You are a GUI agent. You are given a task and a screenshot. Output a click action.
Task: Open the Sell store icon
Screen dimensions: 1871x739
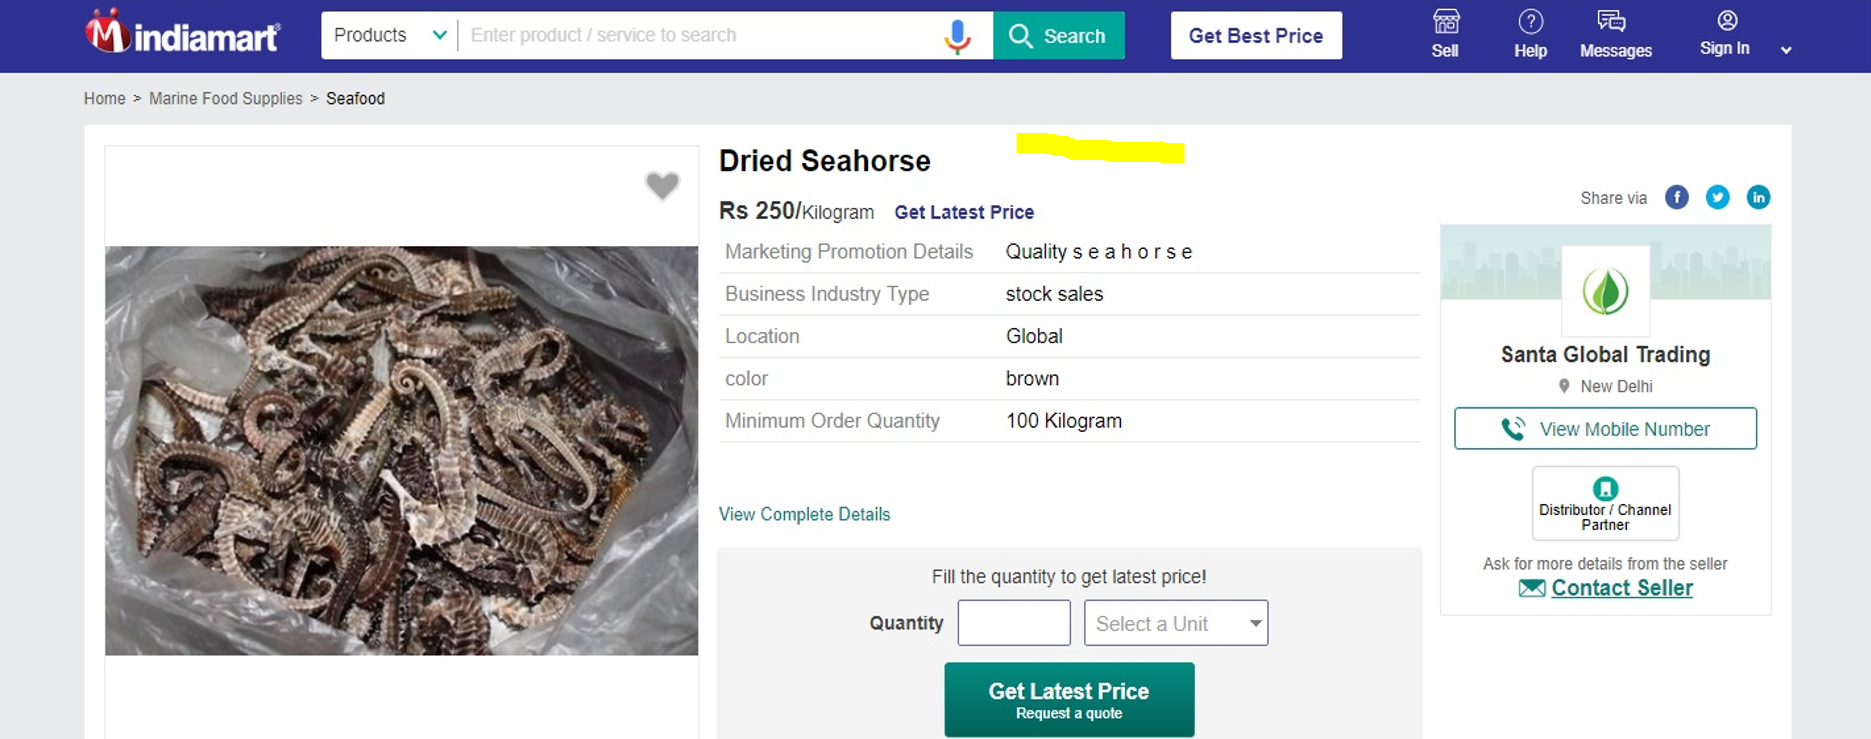1445,22
